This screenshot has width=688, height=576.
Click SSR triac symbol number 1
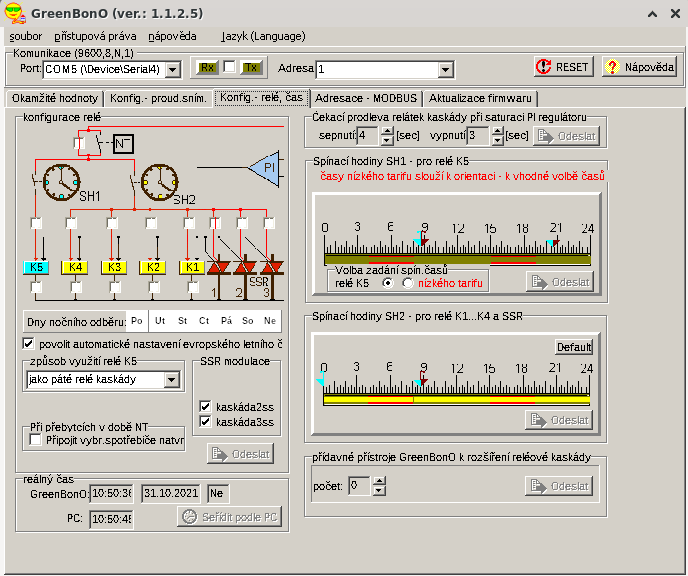tap(219, 268)
